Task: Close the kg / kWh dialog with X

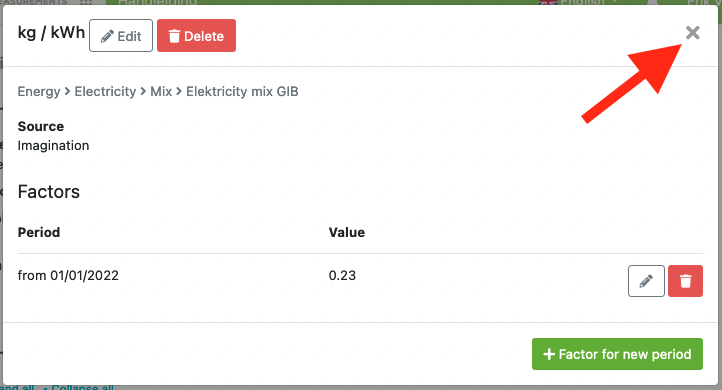Action: point(693,33)
